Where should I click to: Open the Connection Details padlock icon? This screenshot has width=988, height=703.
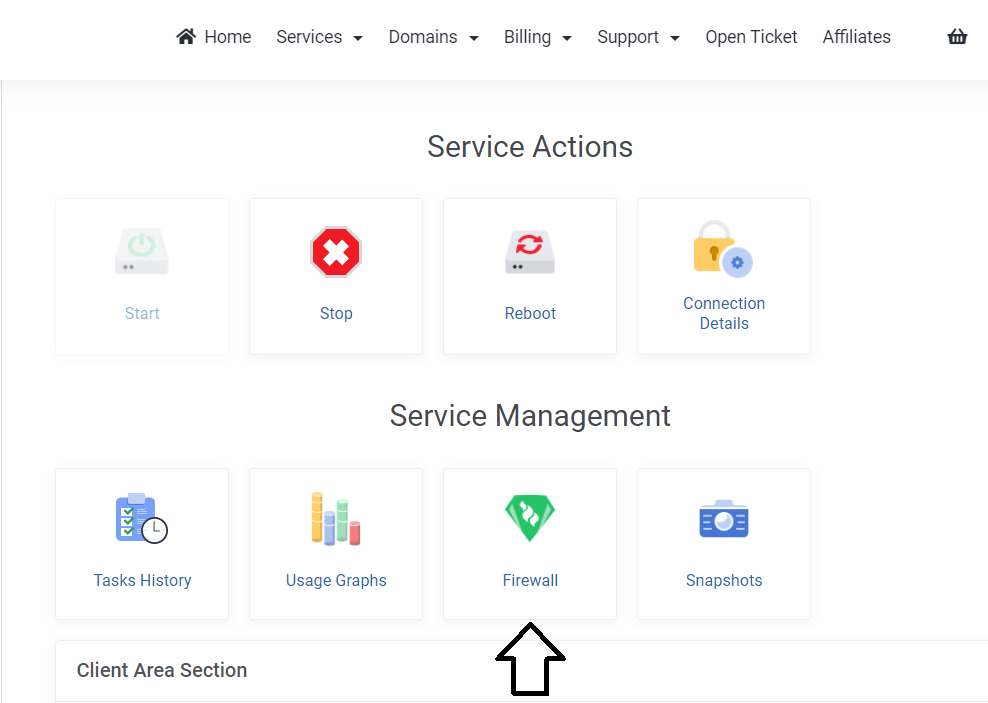click(x=723, y=249)
